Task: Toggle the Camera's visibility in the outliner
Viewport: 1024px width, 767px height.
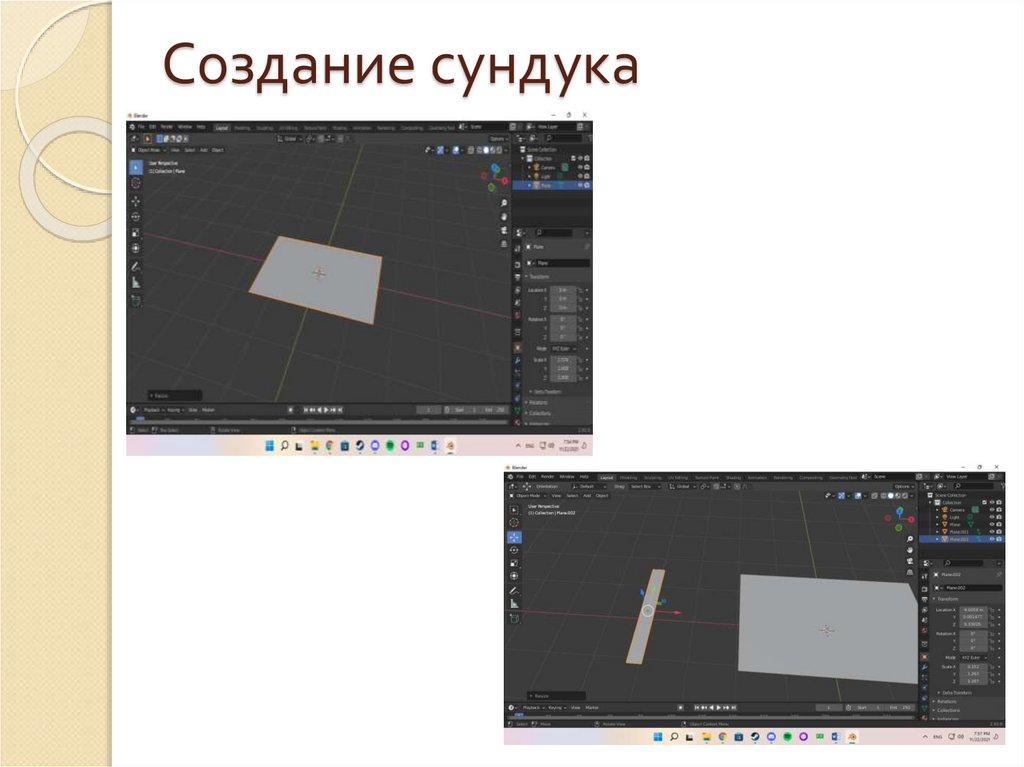Action: click(x=992, y=509)
